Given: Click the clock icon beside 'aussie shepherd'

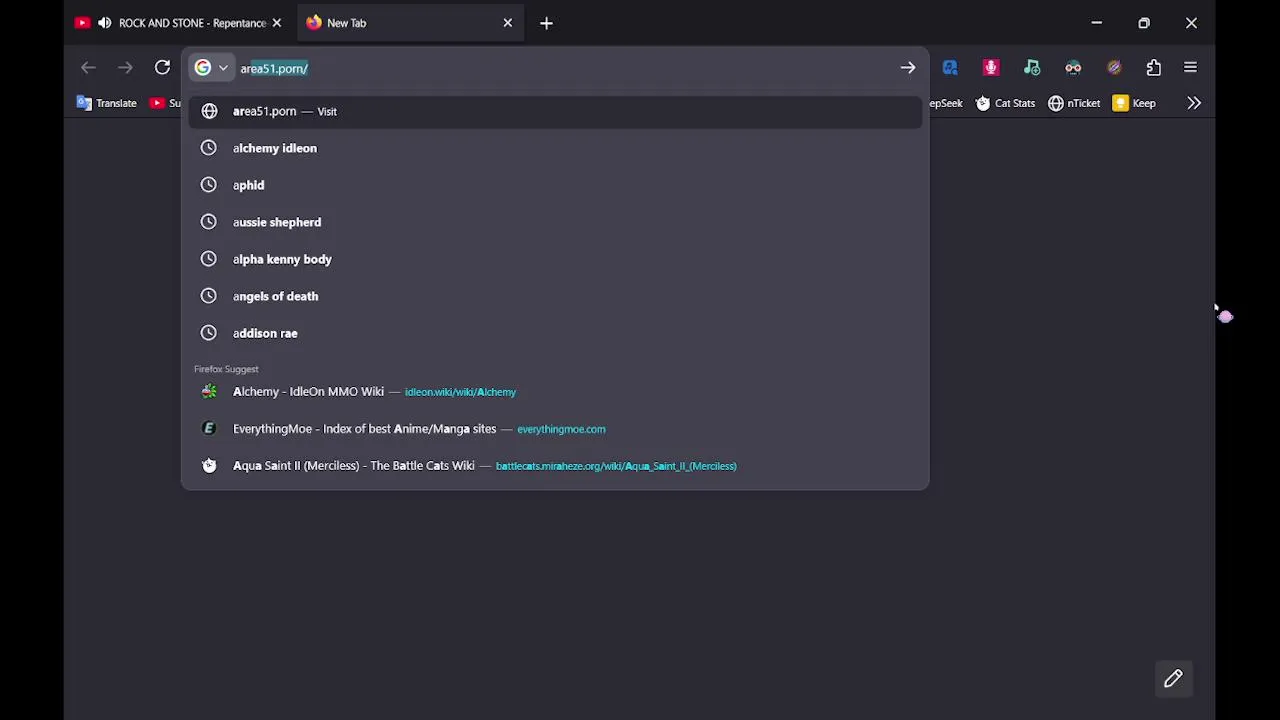Looking at the screenshot, I should tap(208, 222).
